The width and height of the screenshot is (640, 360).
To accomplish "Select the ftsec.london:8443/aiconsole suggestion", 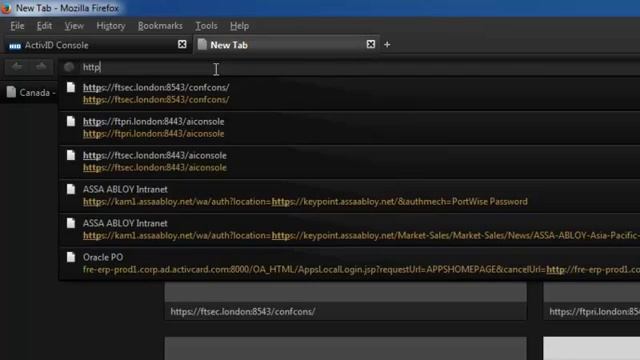I will point(349,162).
